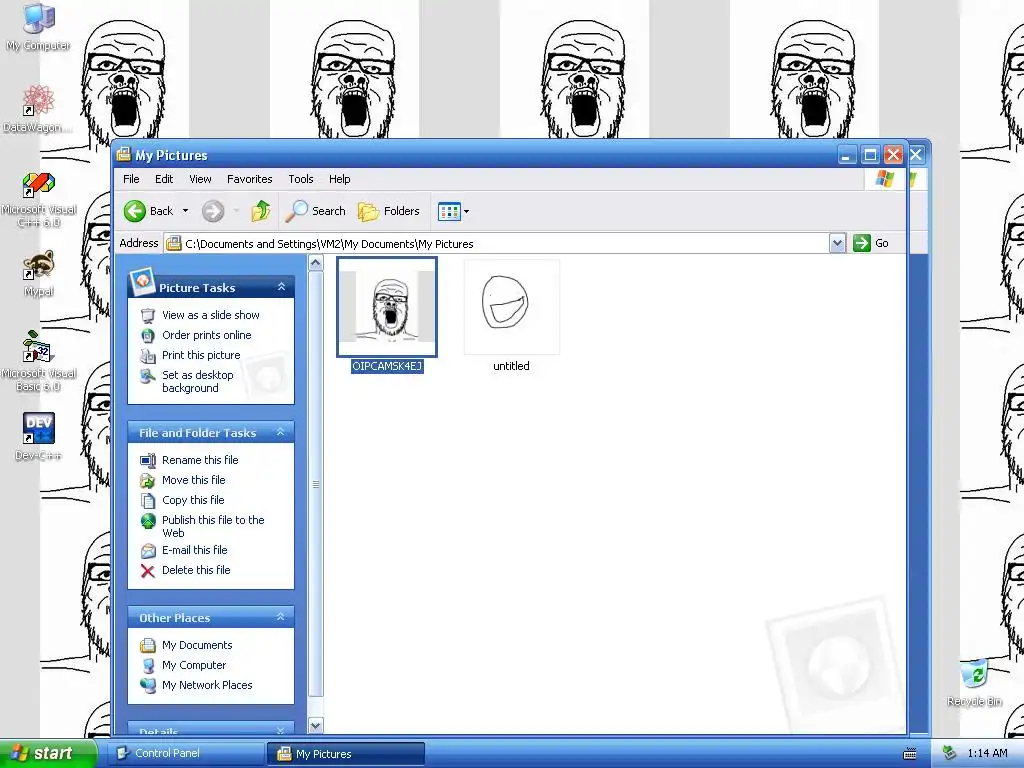1024x768 pixels.
Task: Click the Rename this file icon
Action: 148,460
